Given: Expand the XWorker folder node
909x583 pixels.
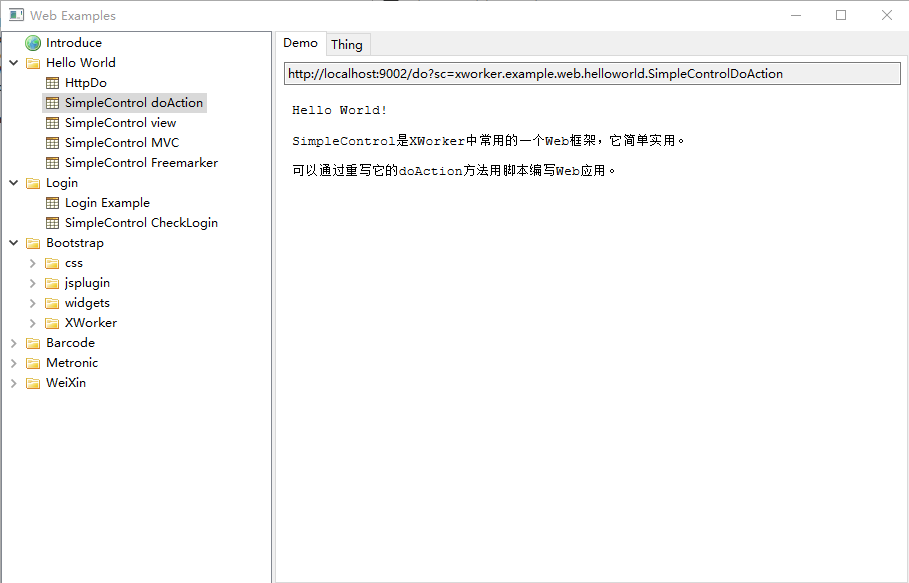Looking at the screenshot, I should (33, 323).
